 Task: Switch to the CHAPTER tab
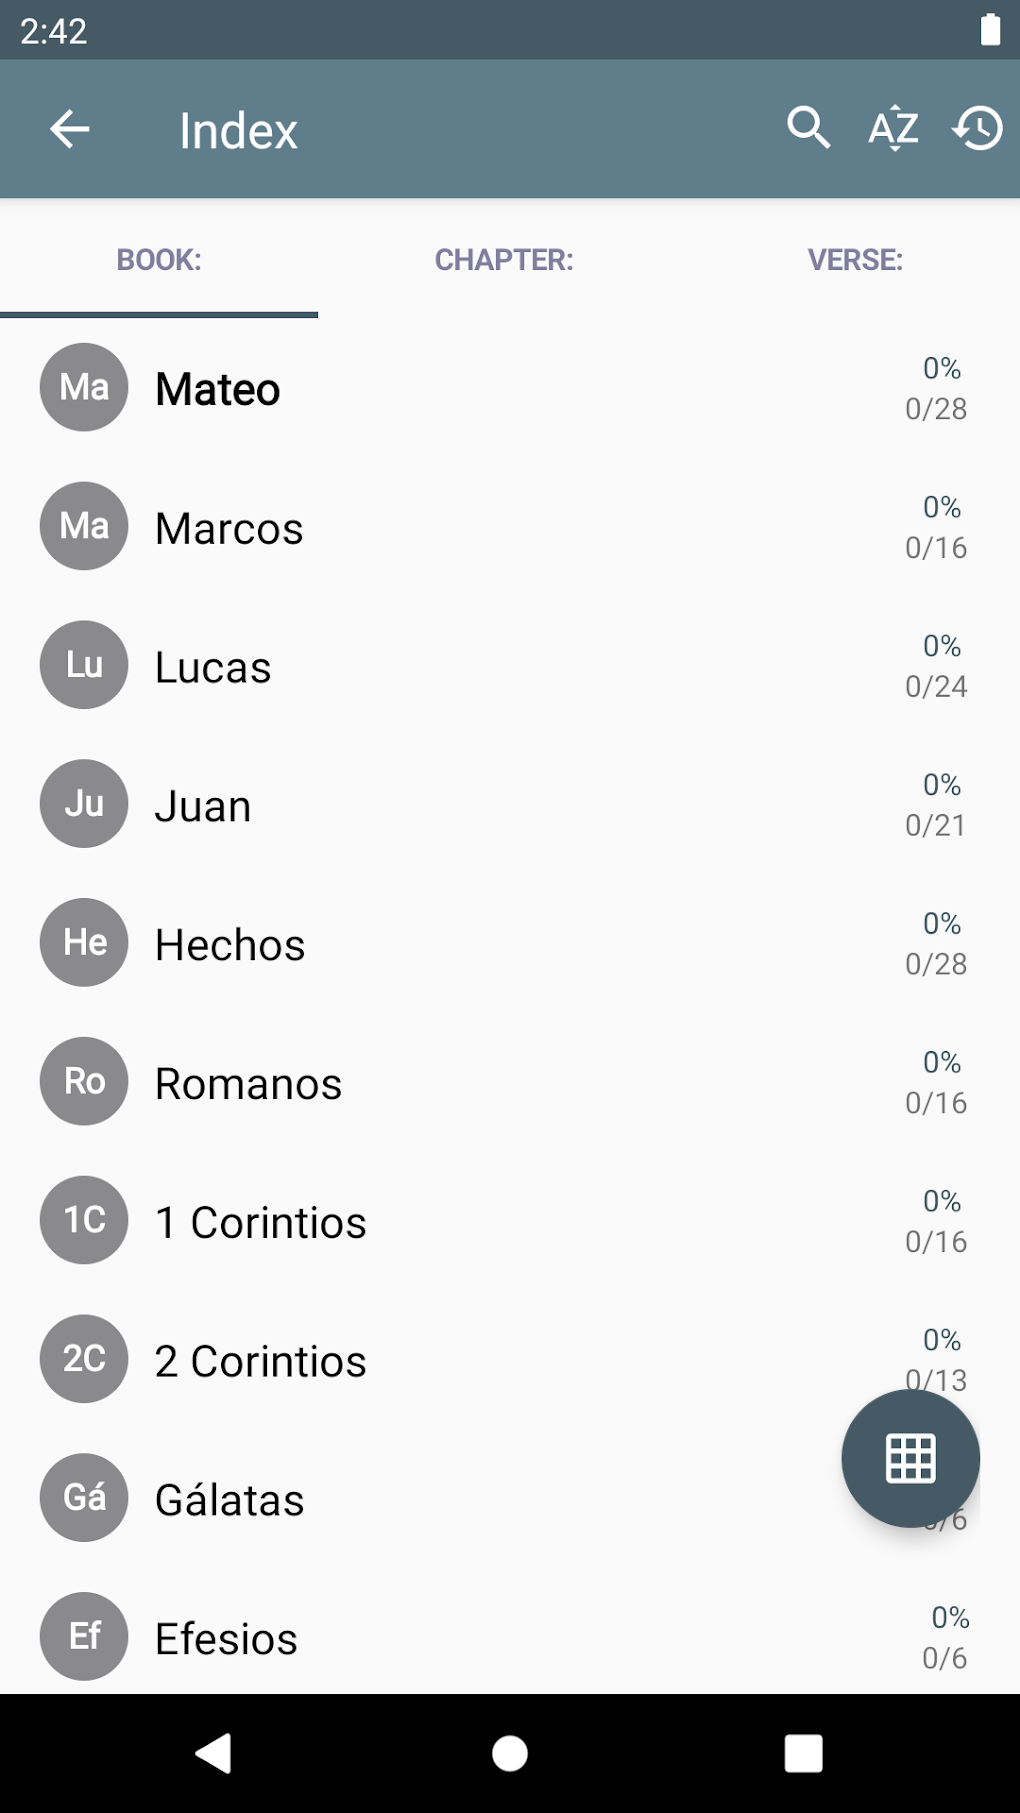click(x=504, y=260)
